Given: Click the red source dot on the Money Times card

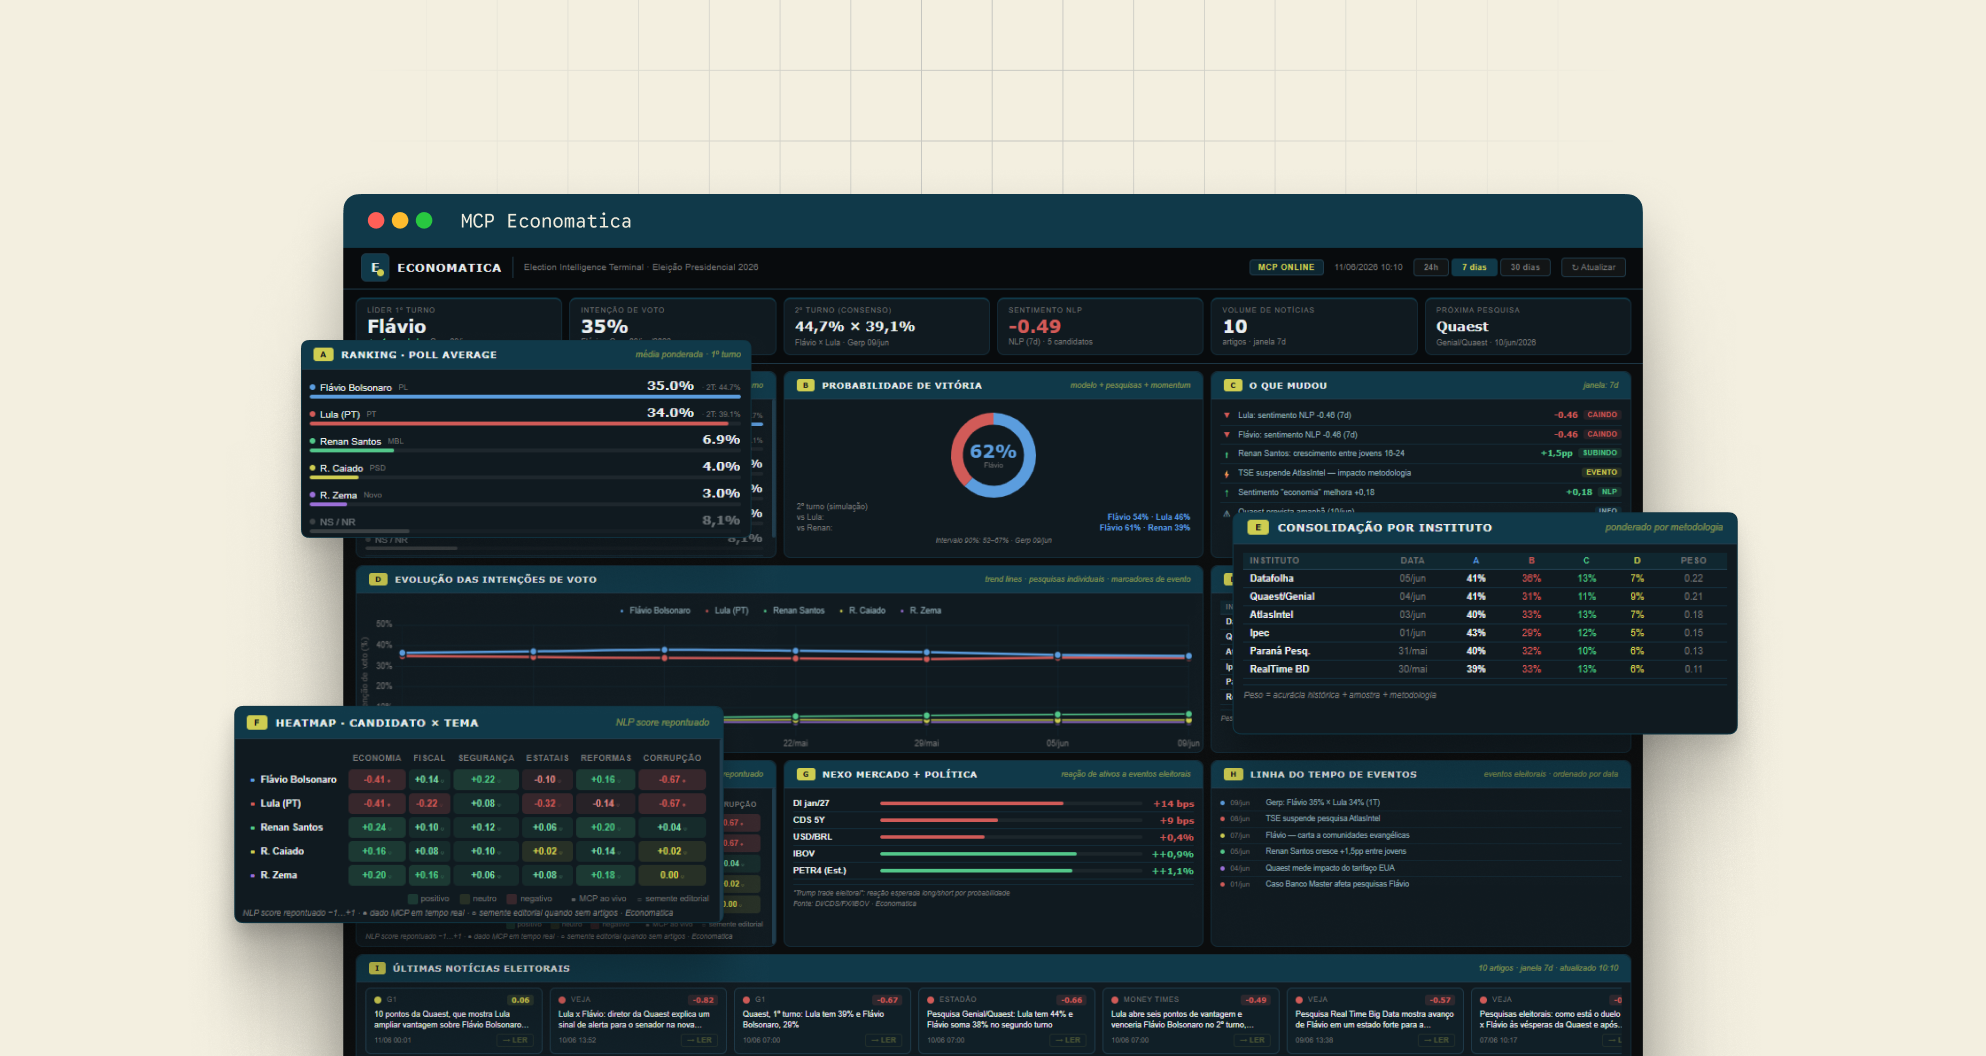Looking at the screenshot, I should (1115, 1000).
